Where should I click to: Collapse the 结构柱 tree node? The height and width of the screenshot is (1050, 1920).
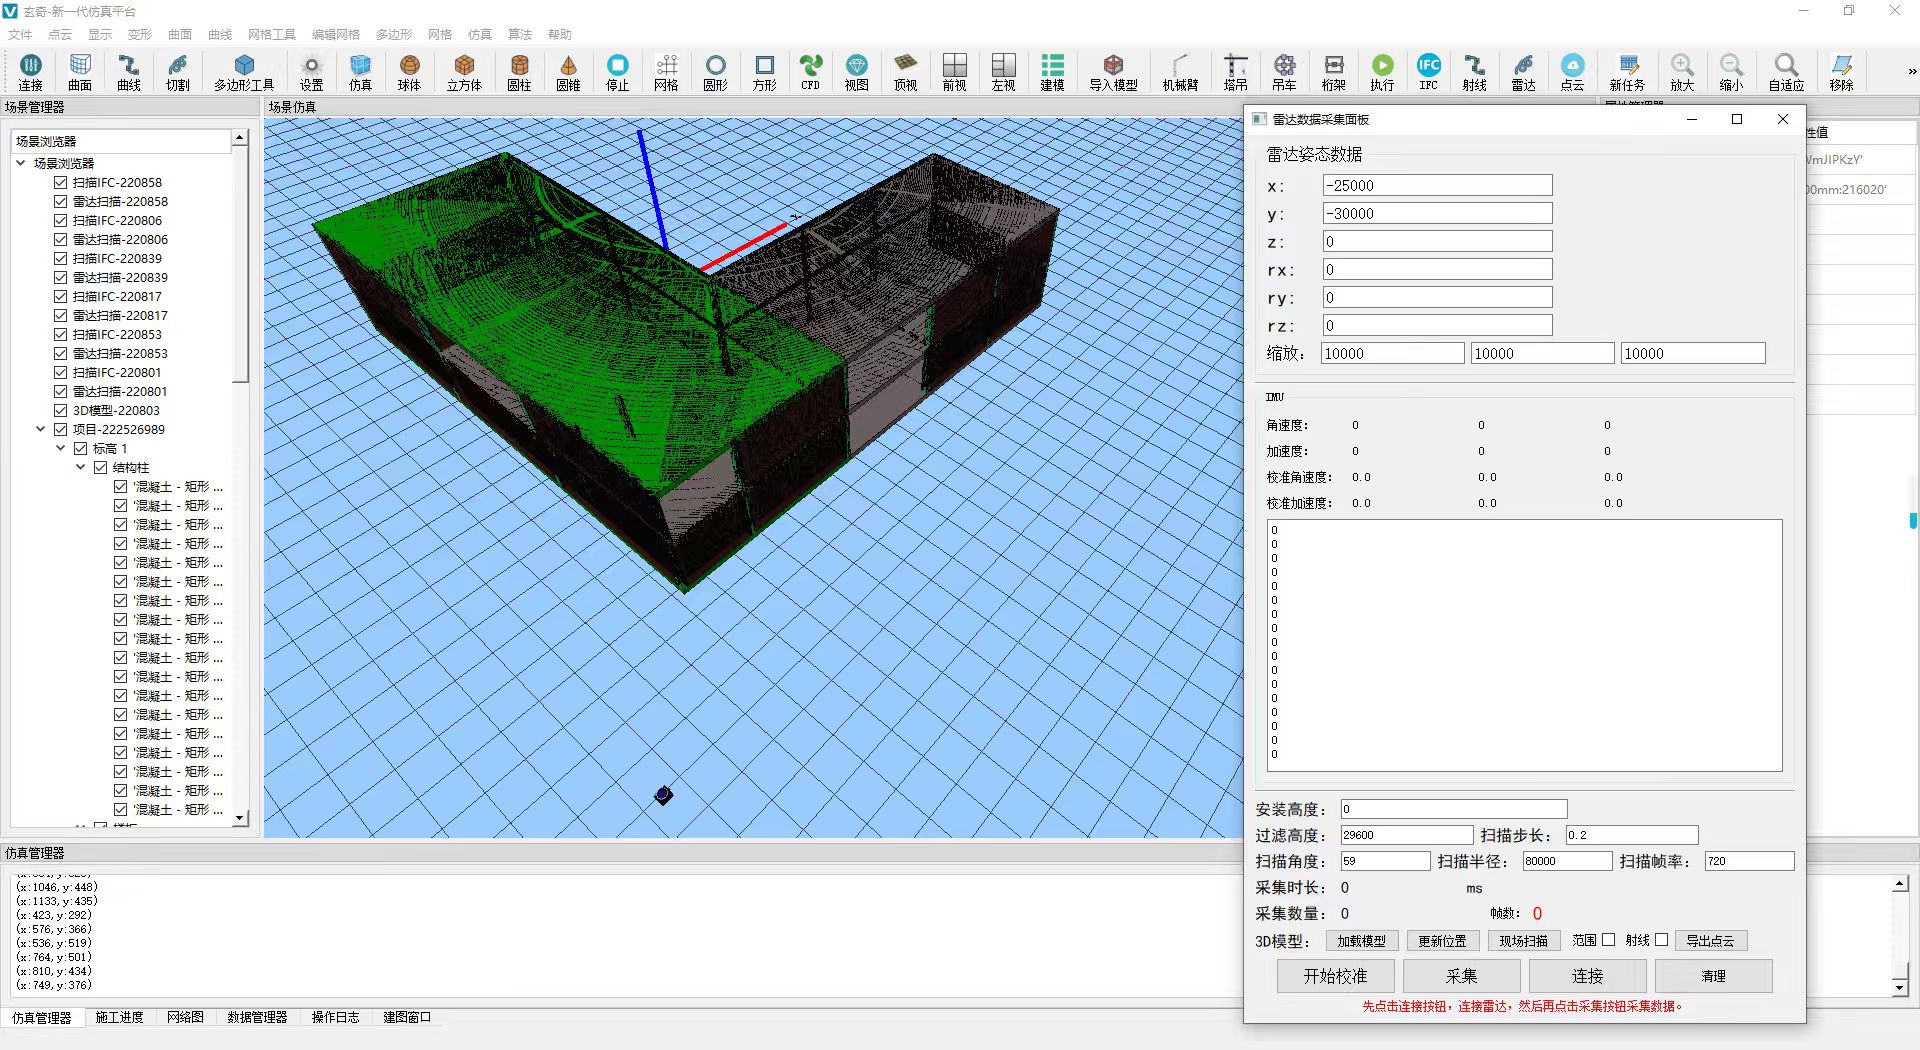click(x=81, y=468)
